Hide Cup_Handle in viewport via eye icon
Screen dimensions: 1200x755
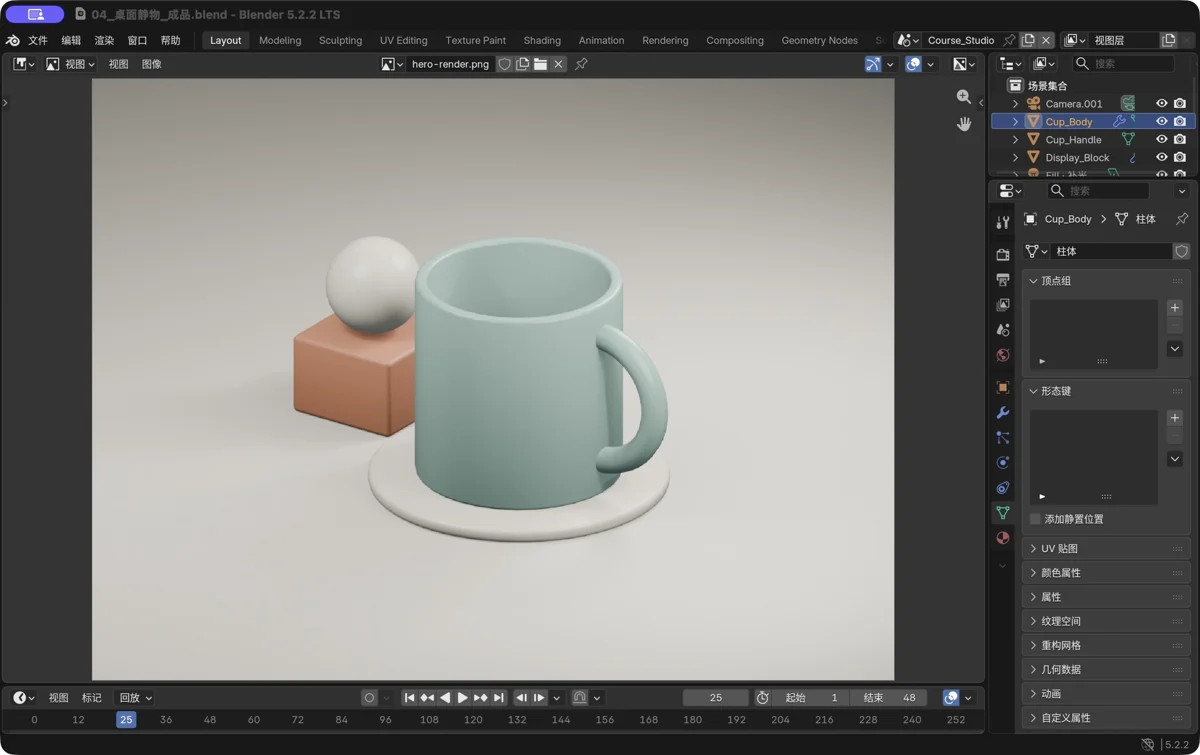click(x=1161, y=140)
